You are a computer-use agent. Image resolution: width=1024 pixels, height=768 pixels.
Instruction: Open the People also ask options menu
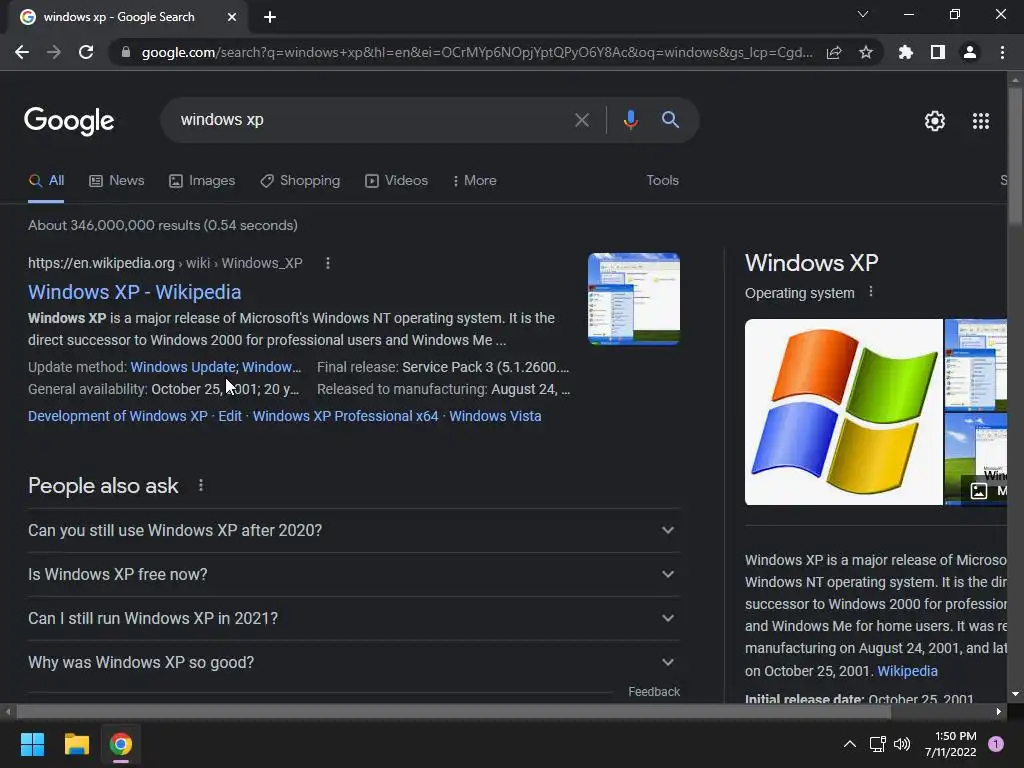[200, 486]
